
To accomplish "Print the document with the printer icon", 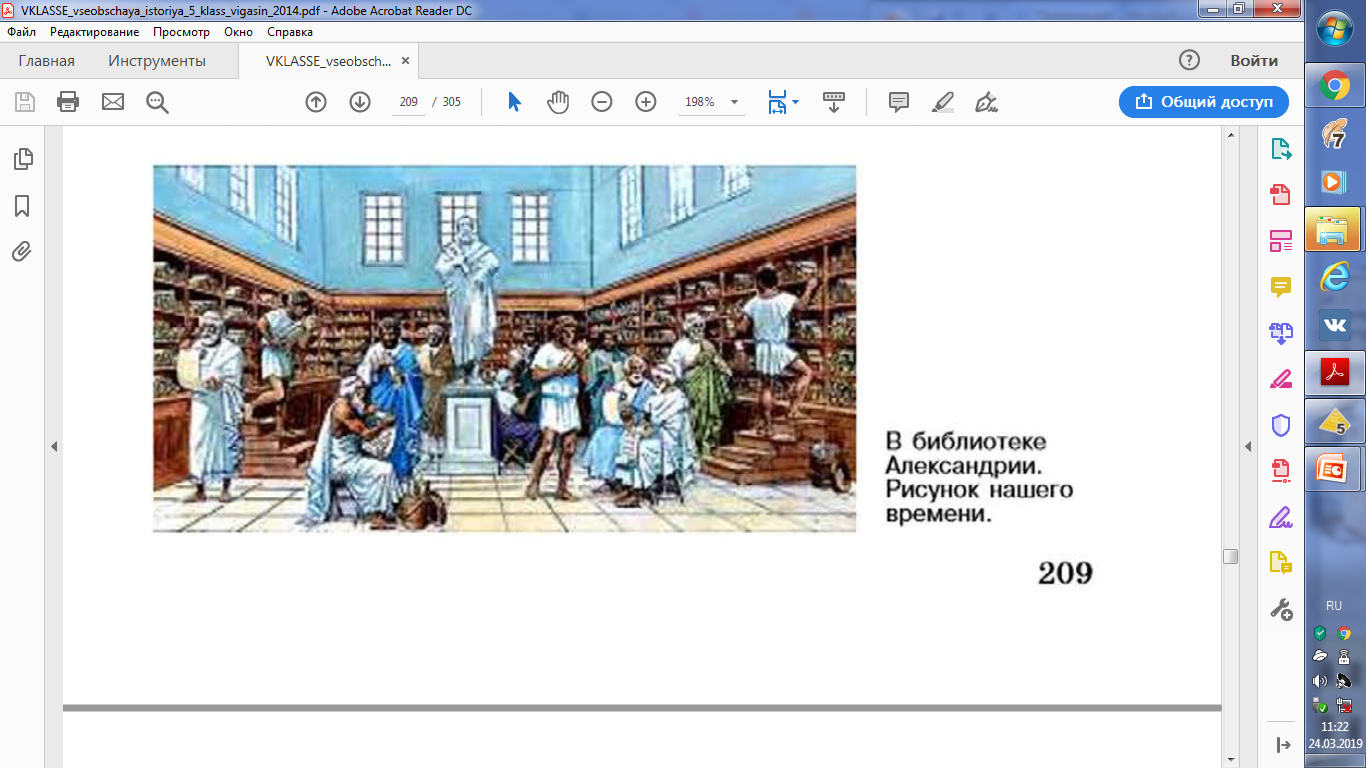I will [x=68, y=101].
